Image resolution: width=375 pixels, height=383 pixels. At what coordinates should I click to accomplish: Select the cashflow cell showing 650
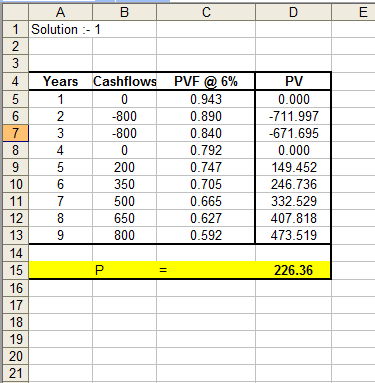[x=124, y=218]
